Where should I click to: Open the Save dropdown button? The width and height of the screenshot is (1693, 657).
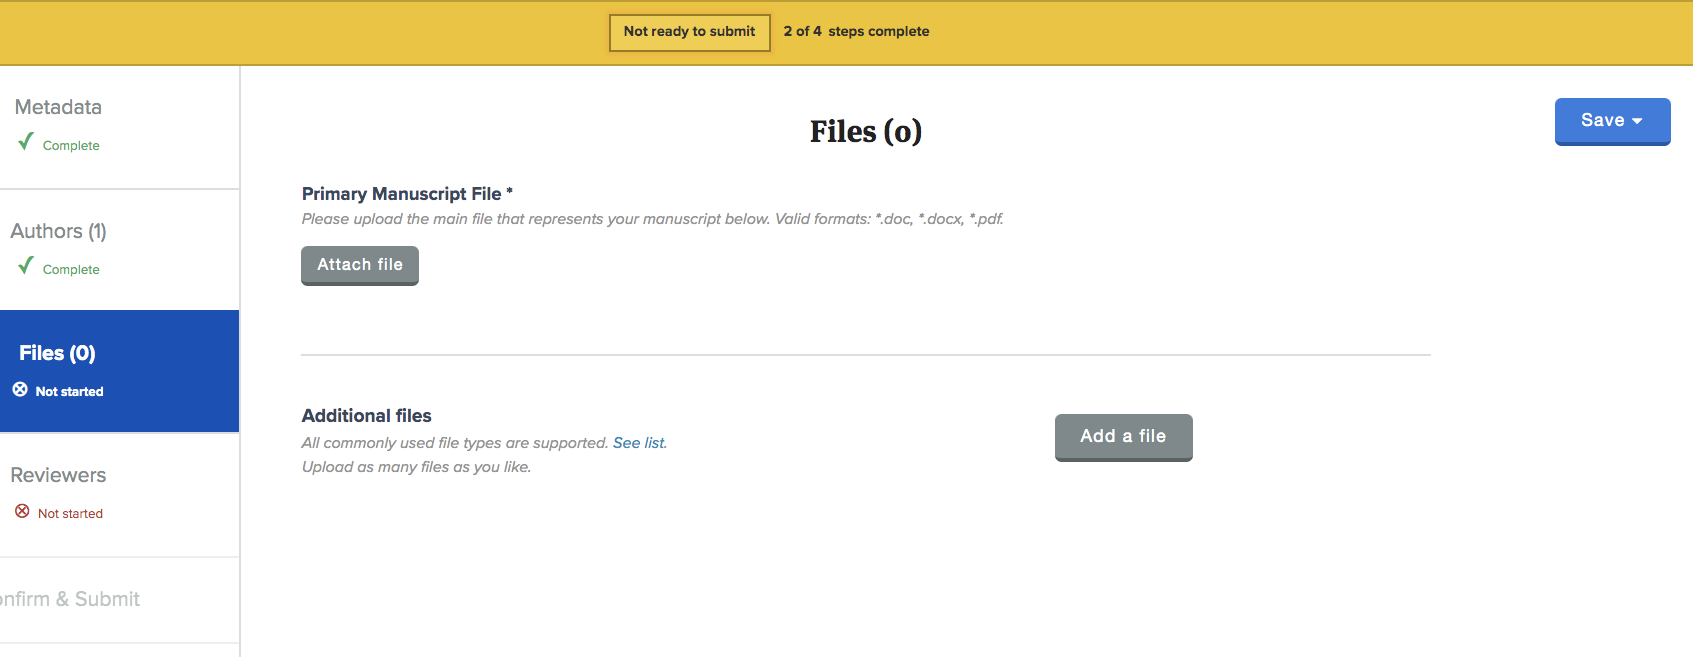1612,121
